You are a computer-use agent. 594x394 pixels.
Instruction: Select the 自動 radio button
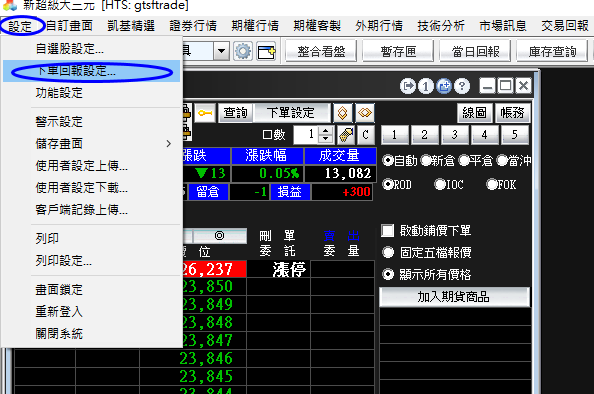tap(388, 161)
